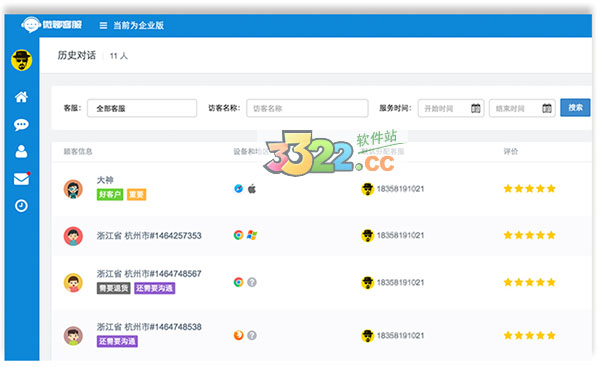Click the star rating in #1464257353 row

pyautogui.click(x=530, y=235)
